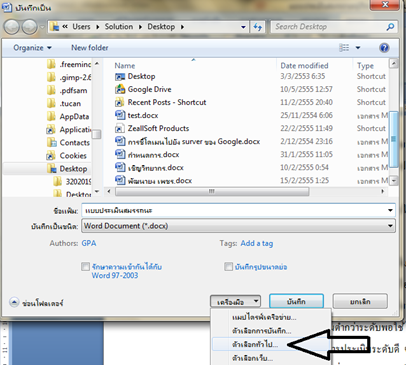Click the search magnifier icon

point(390,27)
